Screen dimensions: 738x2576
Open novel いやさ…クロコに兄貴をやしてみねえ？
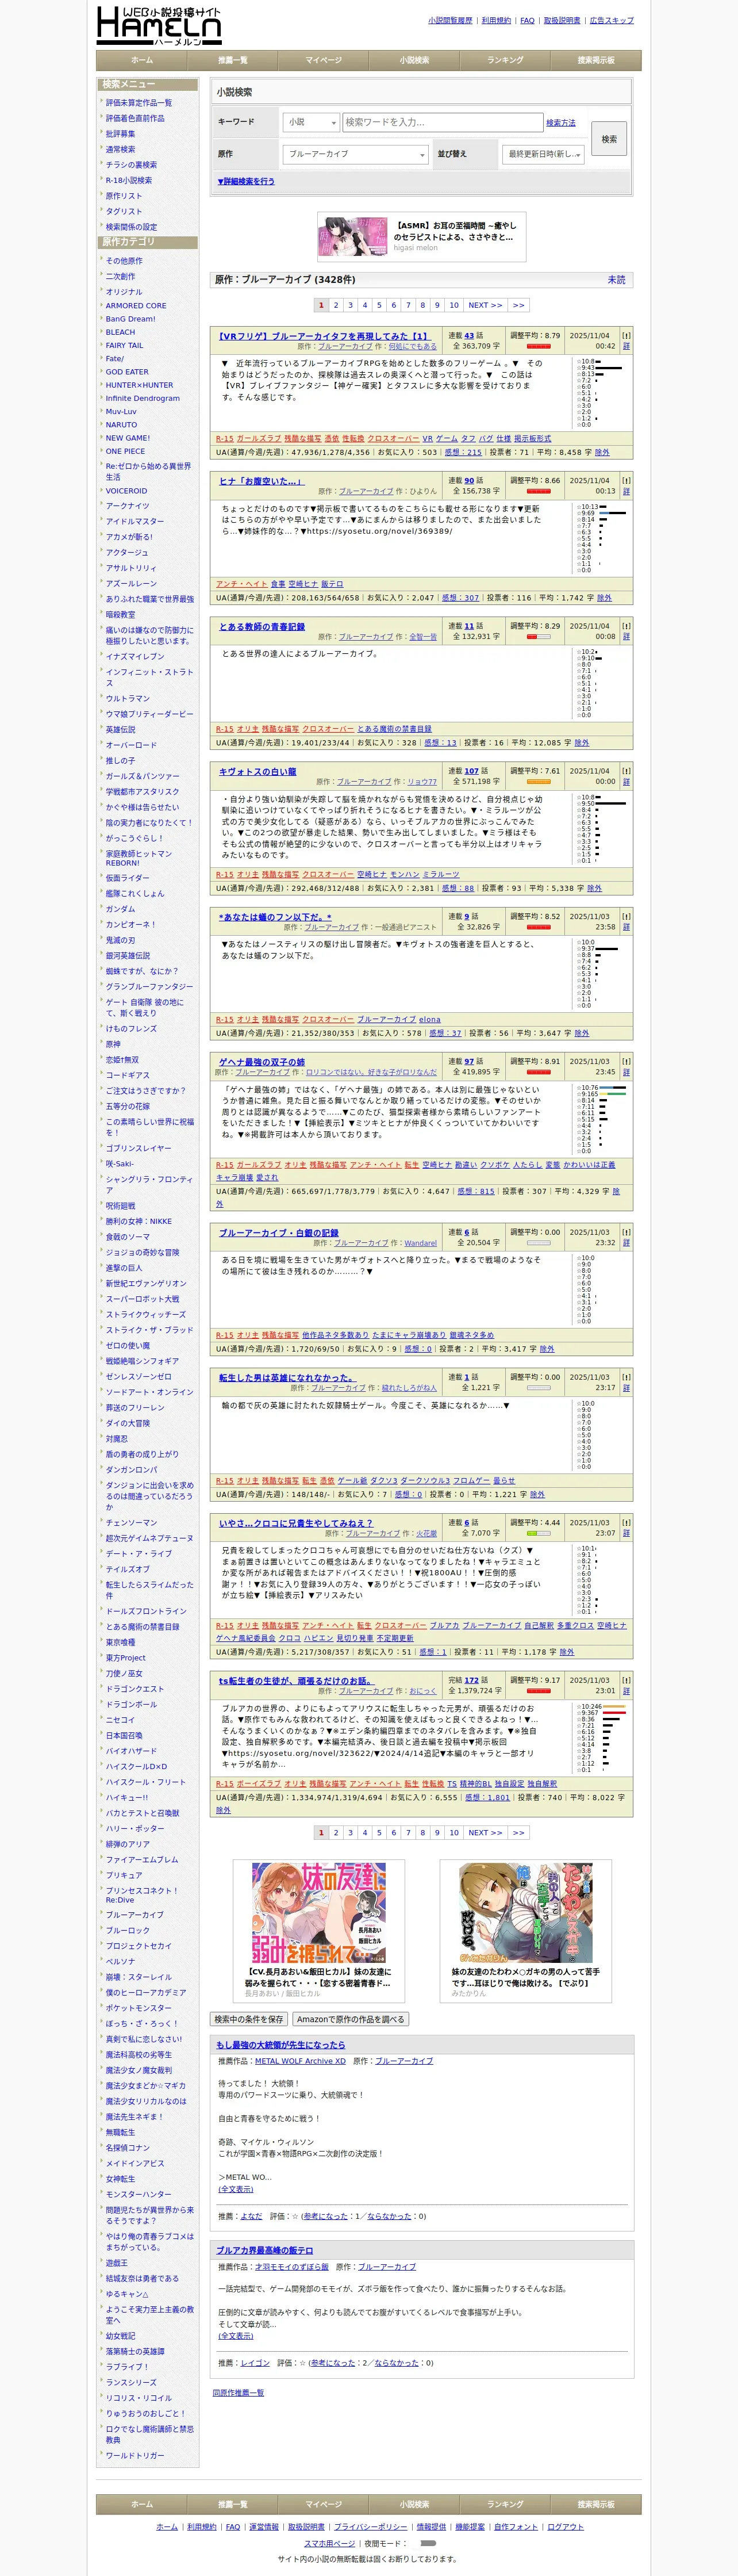[296, 1523]
